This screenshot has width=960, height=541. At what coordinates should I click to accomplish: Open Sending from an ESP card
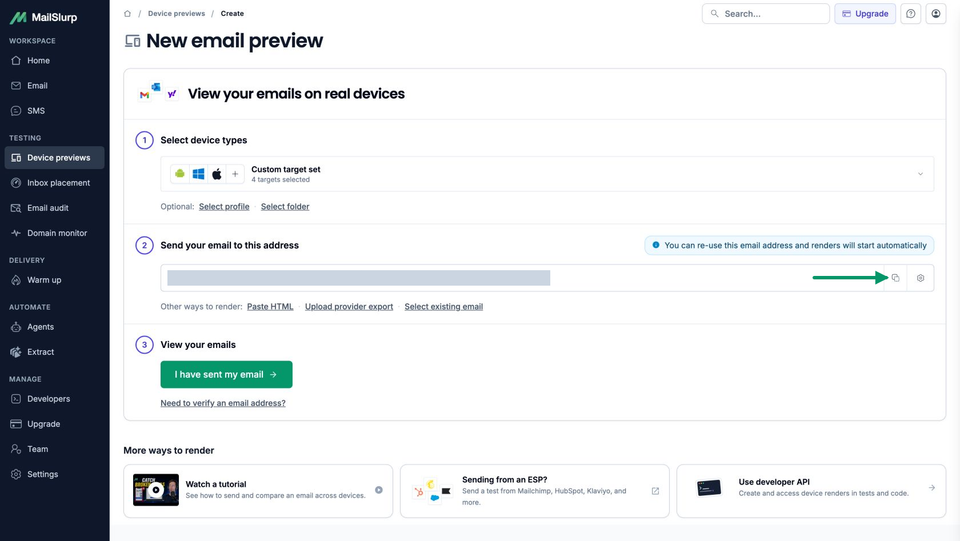point(534,491)
